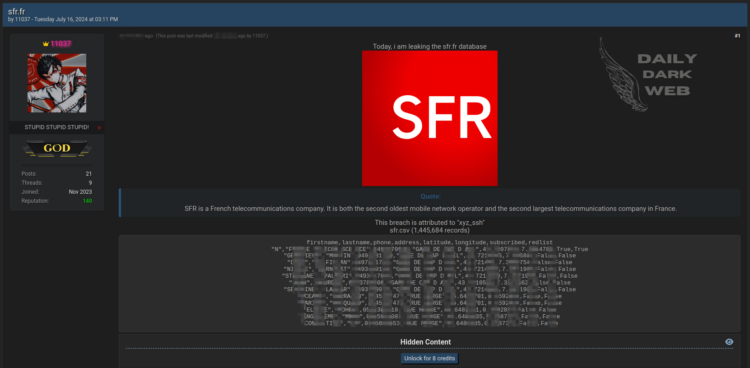Click the SFR is a French telecommunications description
The height and width of the screenshot is (368, 750).
pos(430,209)
